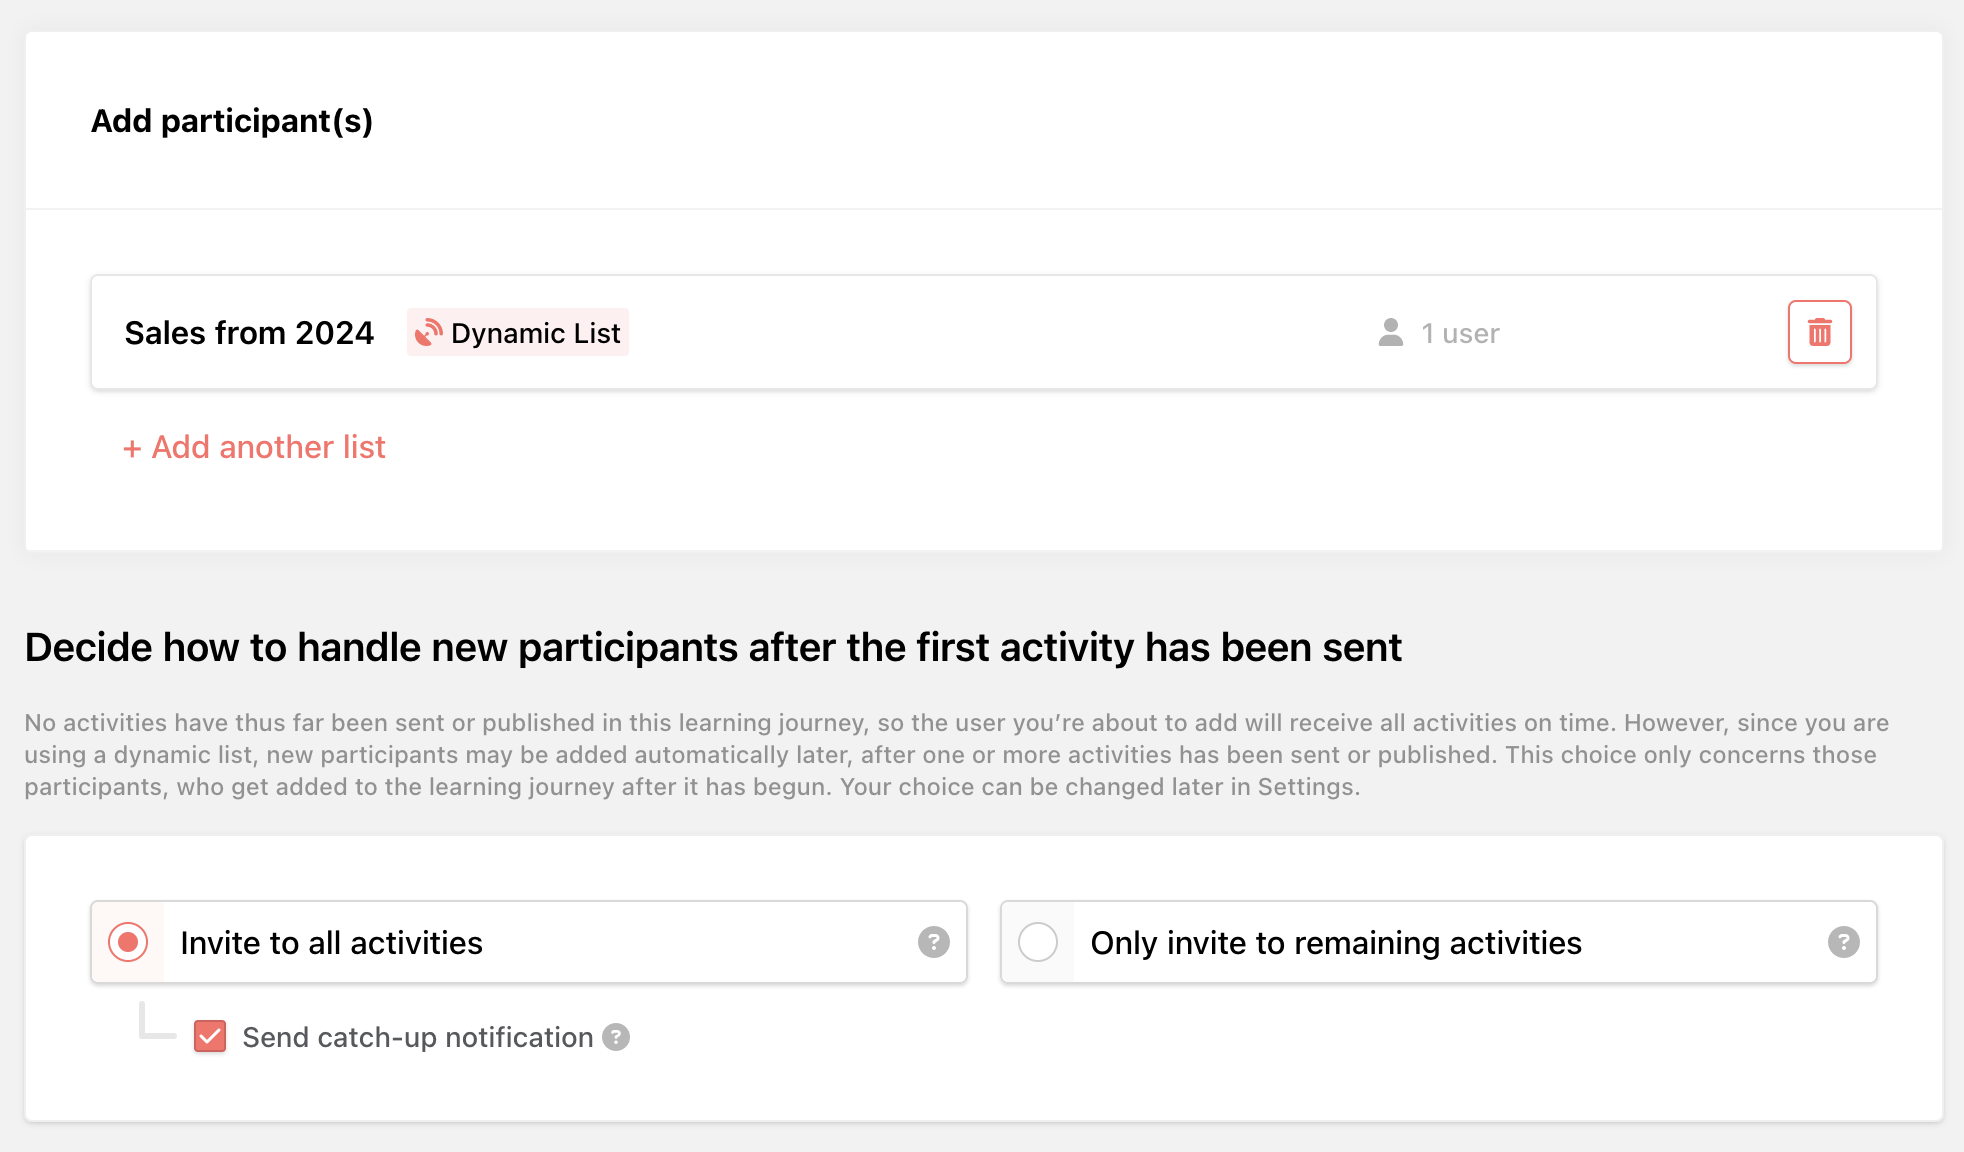Uncheck Send catch-up notification checkbox

[210, 1037]
